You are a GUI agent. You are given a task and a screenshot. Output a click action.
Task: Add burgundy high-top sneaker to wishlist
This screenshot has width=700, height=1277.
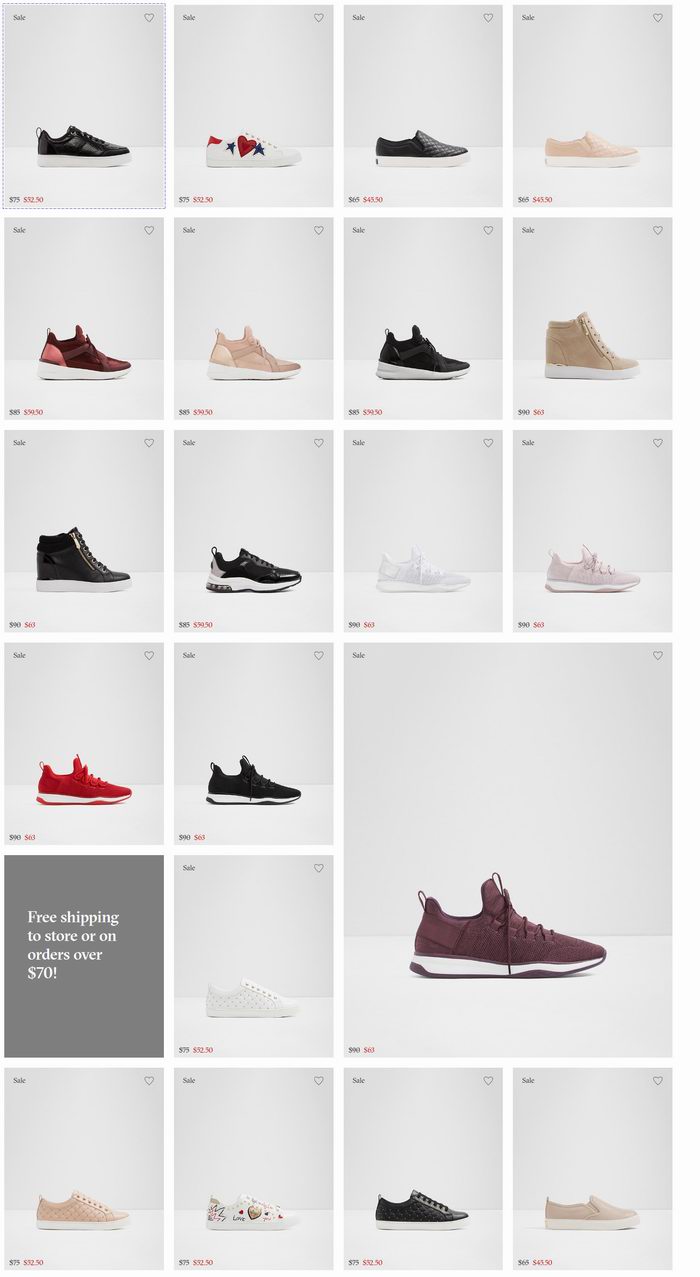coord(149,230)
